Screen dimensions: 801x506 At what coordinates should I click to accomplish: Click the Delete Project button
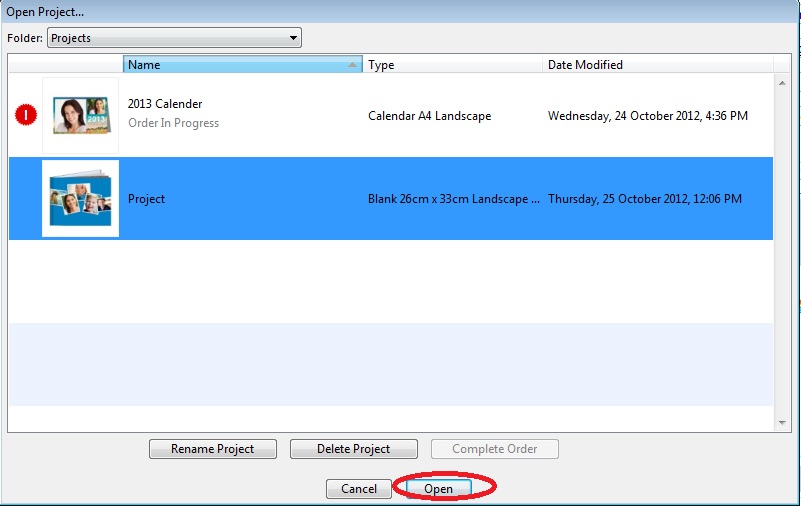point(354,449)
